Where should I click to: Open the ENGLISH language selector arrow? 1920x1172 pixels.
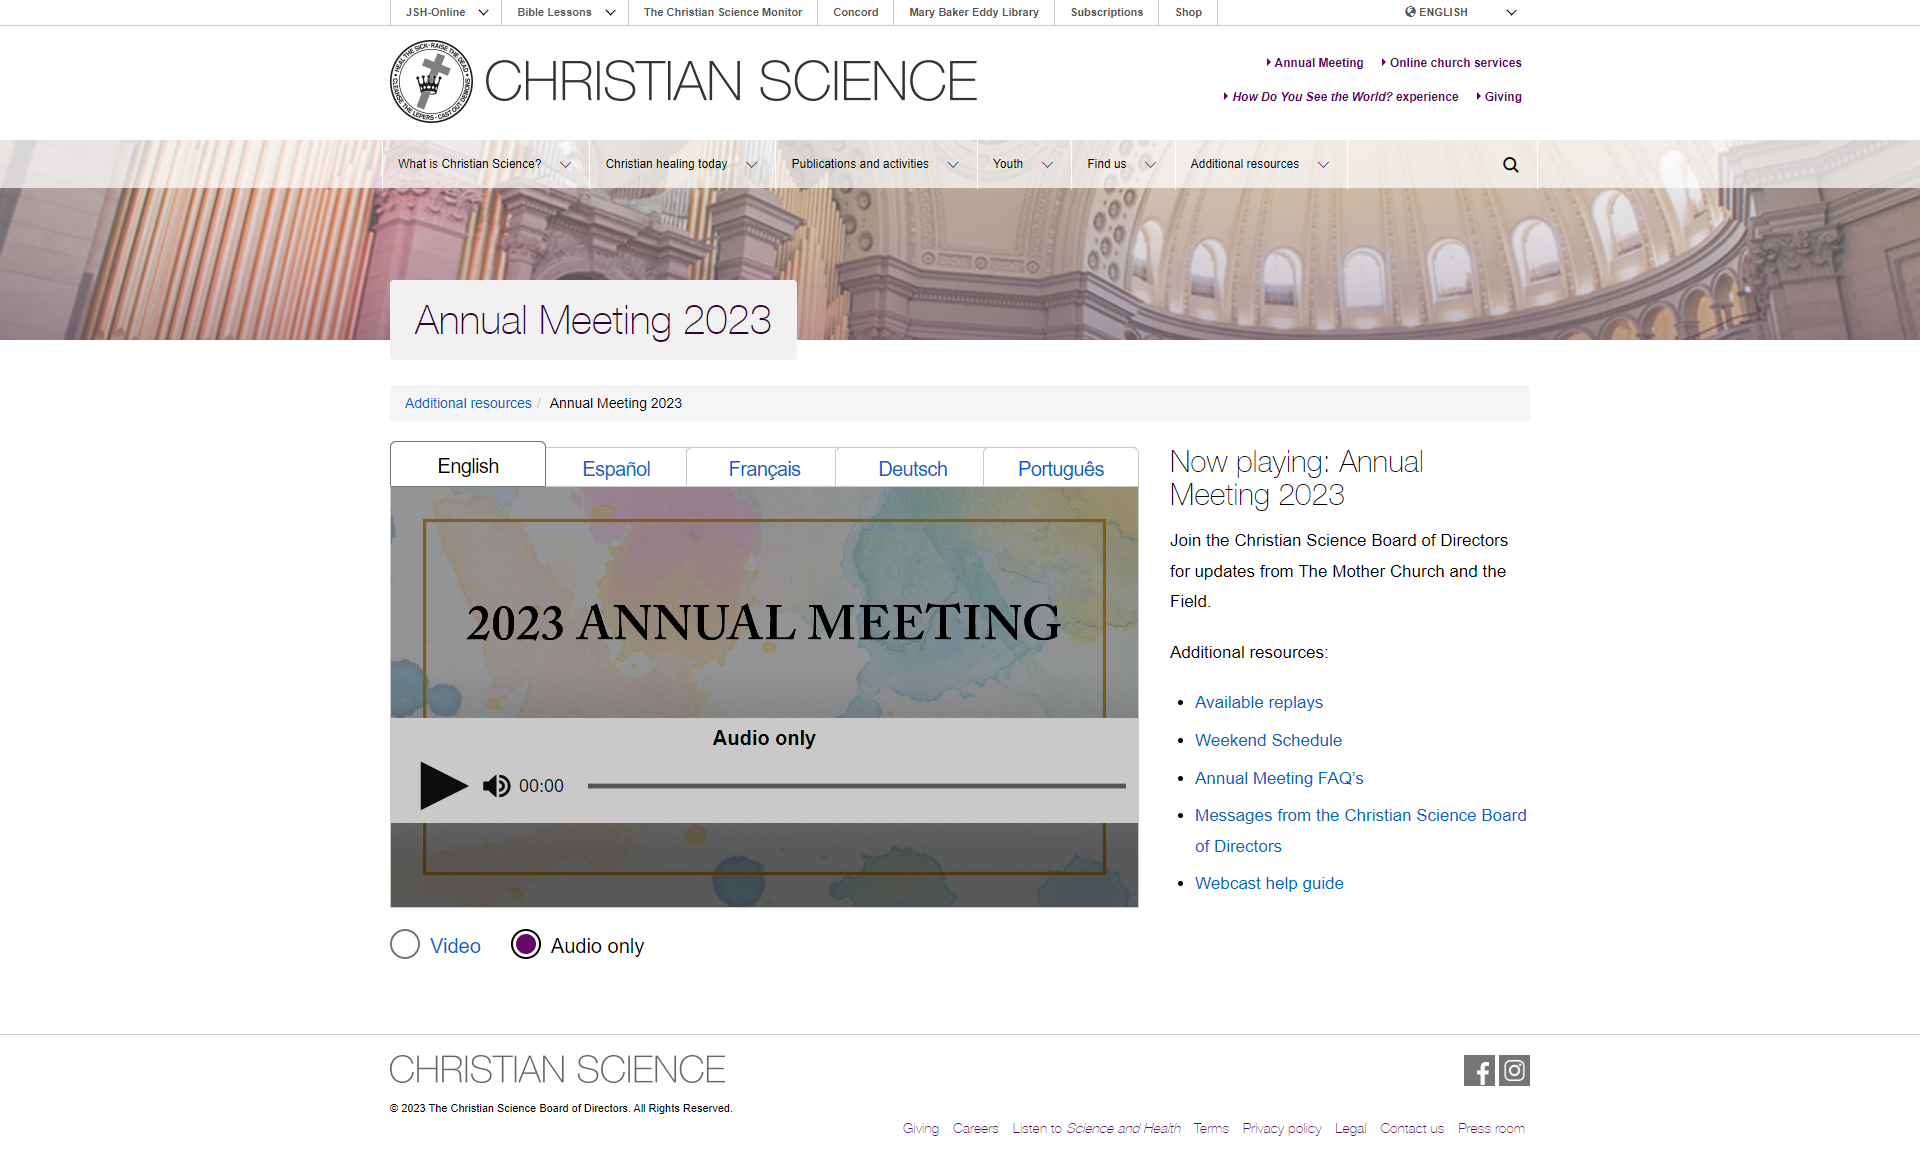[1511, 13]
